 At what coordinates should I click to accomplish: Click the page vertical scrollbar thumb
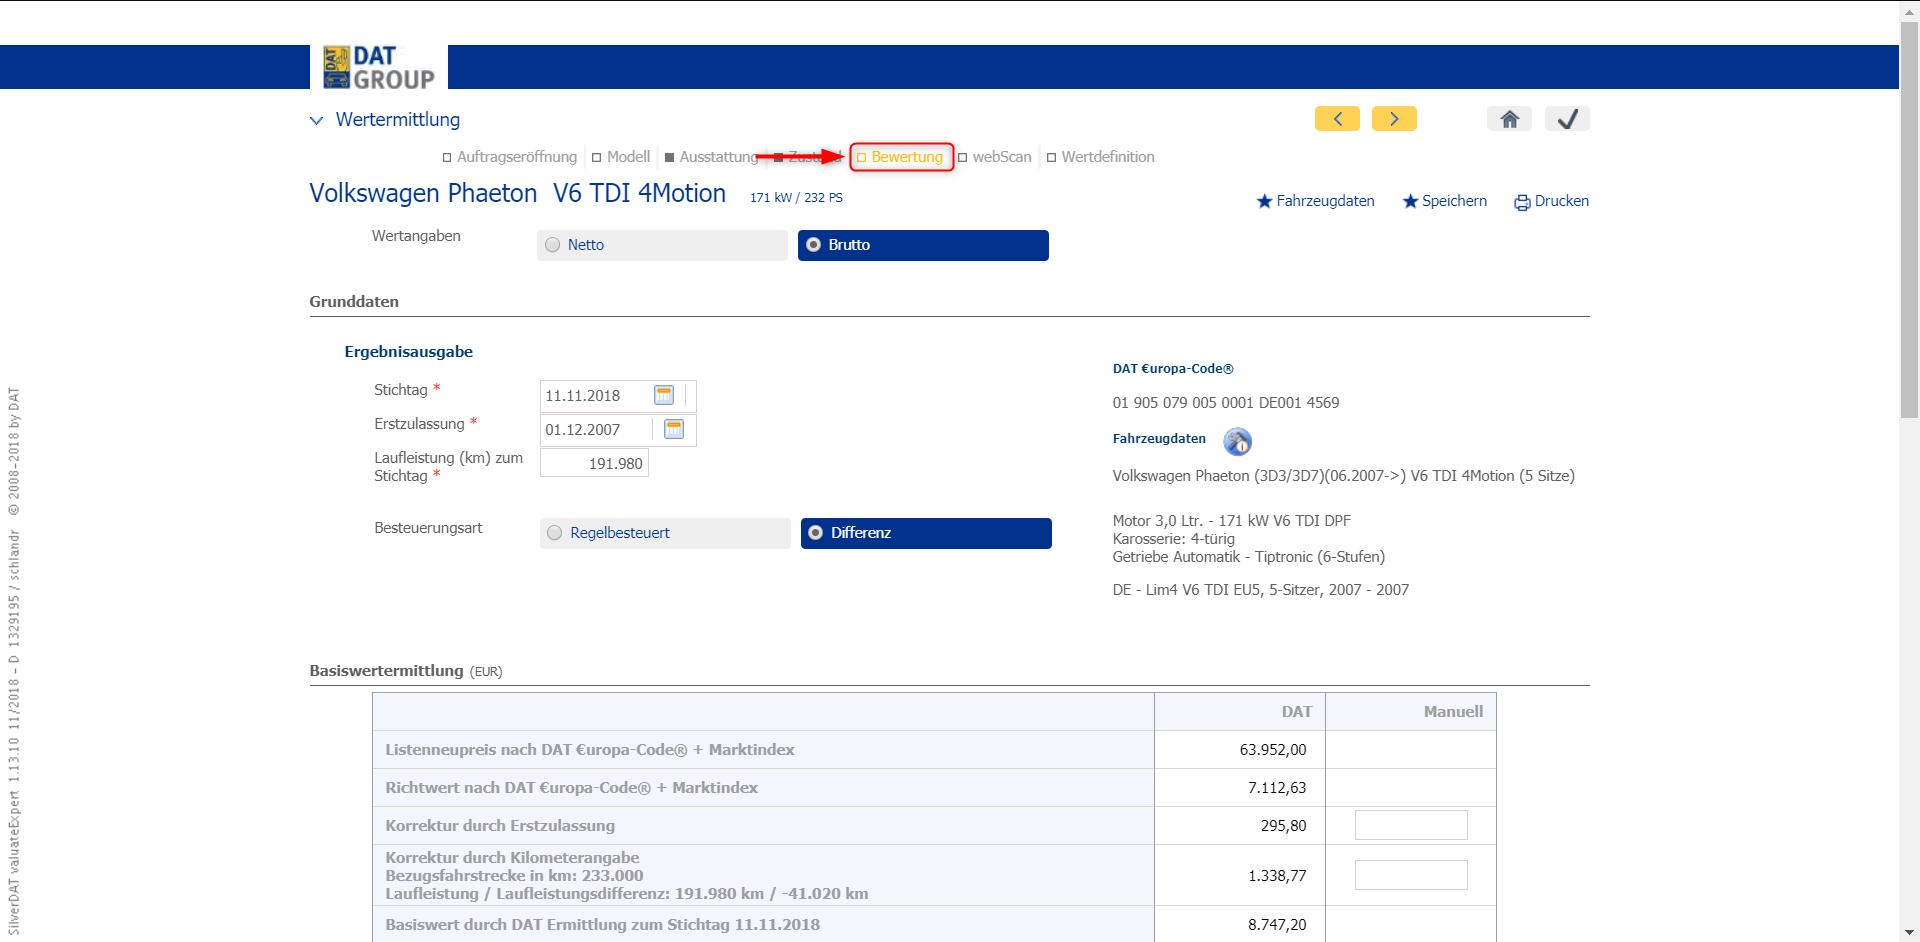click(x=1910, y=220)
